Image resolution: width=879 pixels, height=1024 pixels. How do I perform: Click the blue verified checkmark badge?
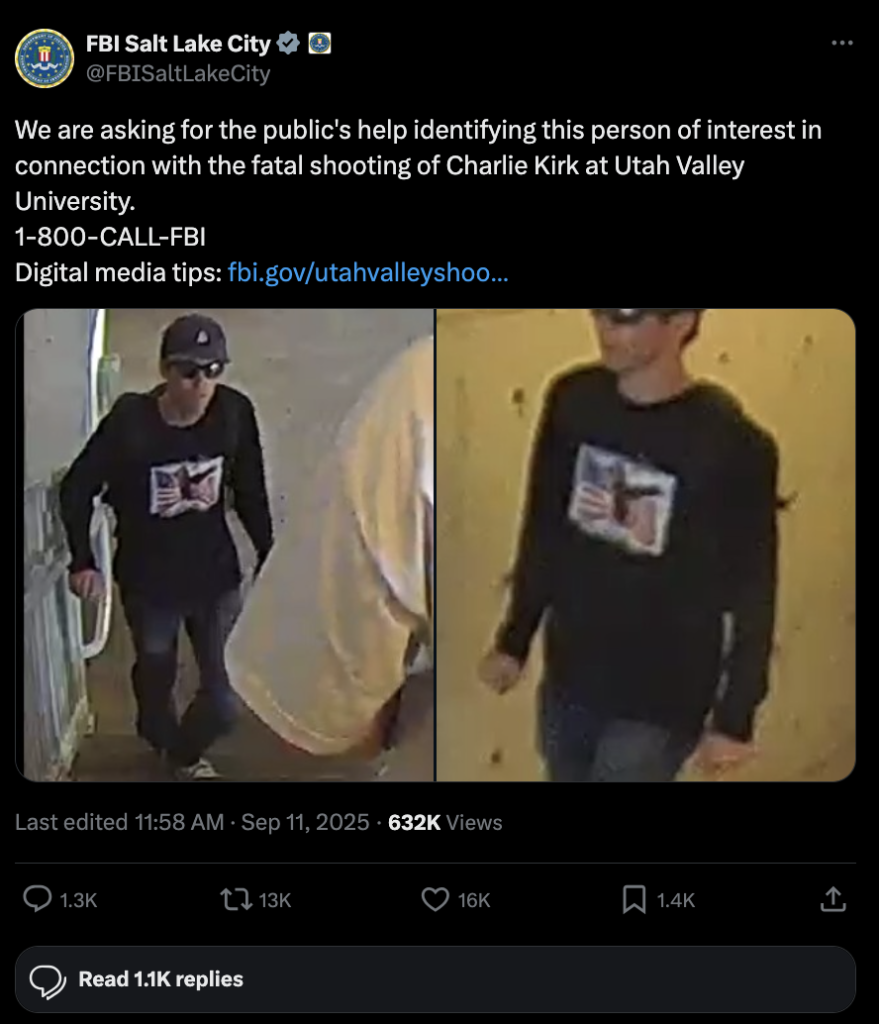pos(288,44)
